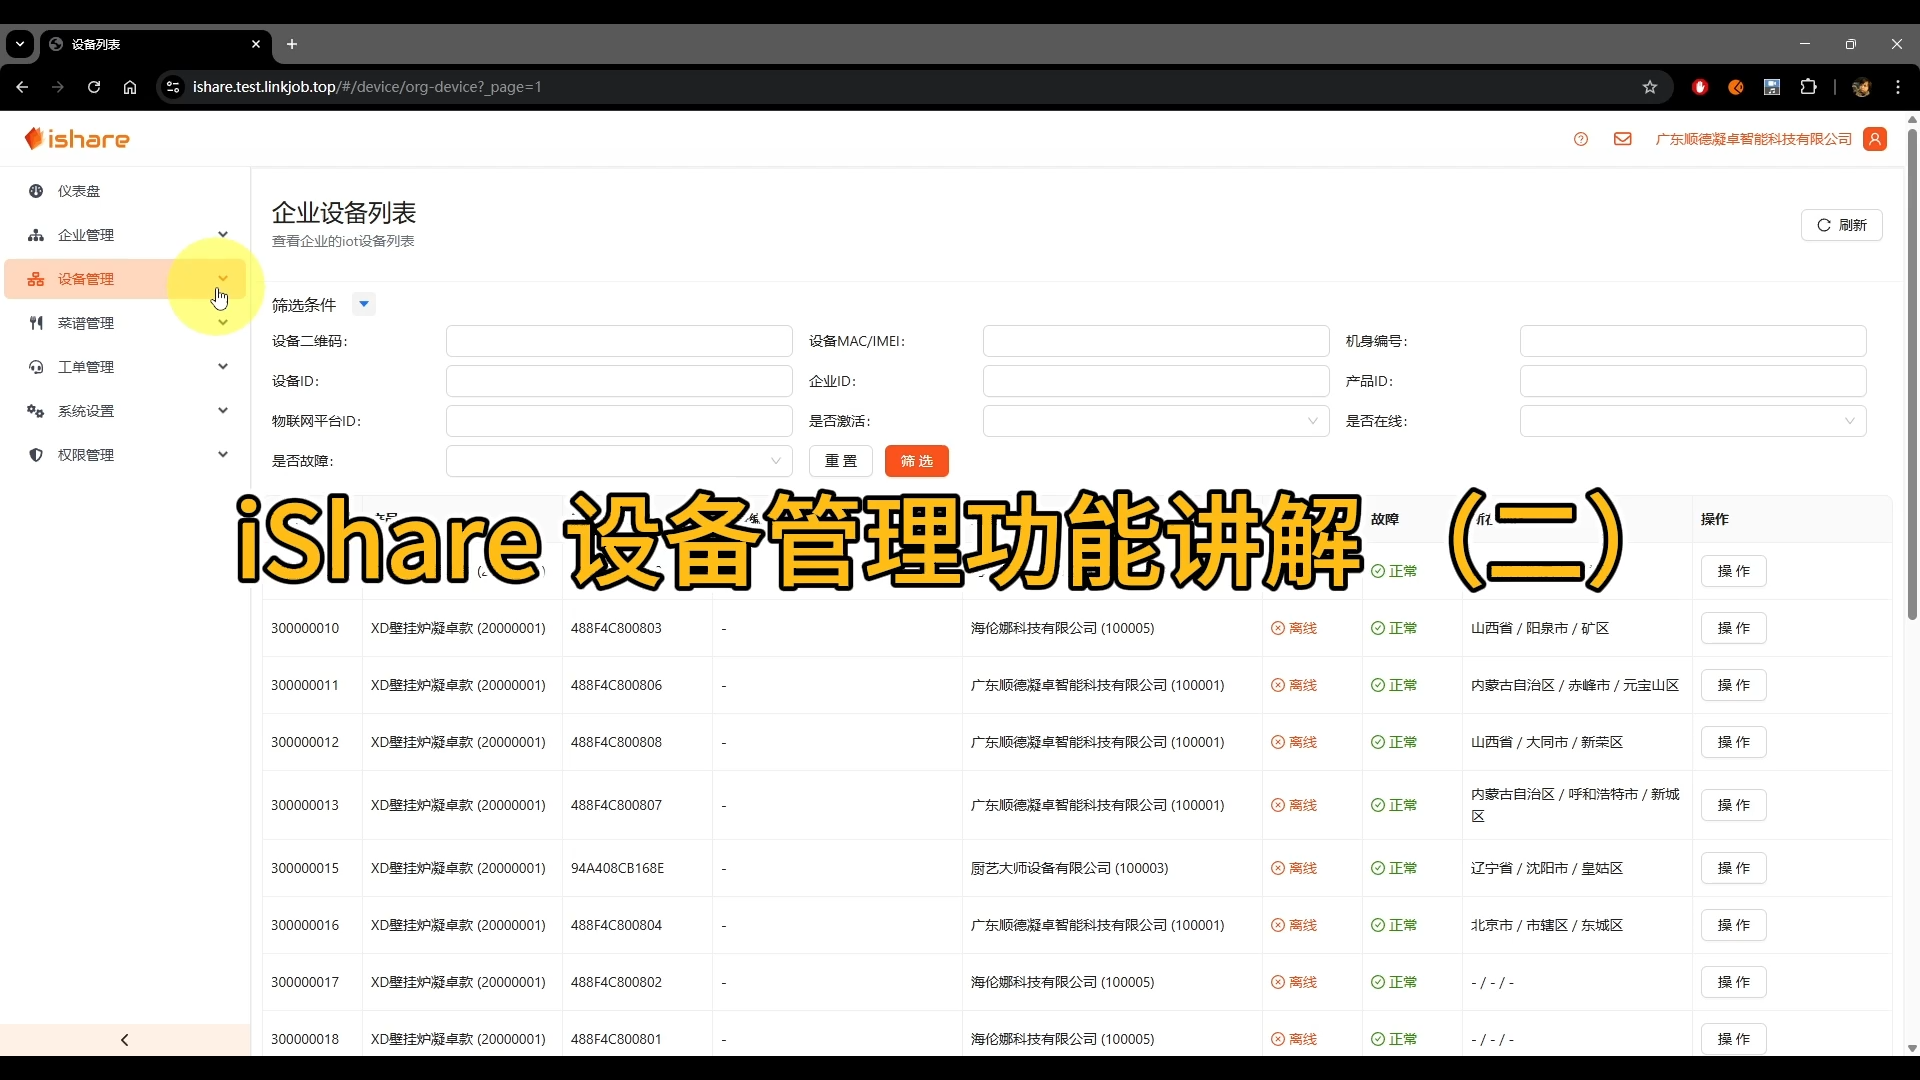This screenshot has width=1920, height=1080.
Task: Open the mail message icon in header
Action: (x=1622, y=139)
